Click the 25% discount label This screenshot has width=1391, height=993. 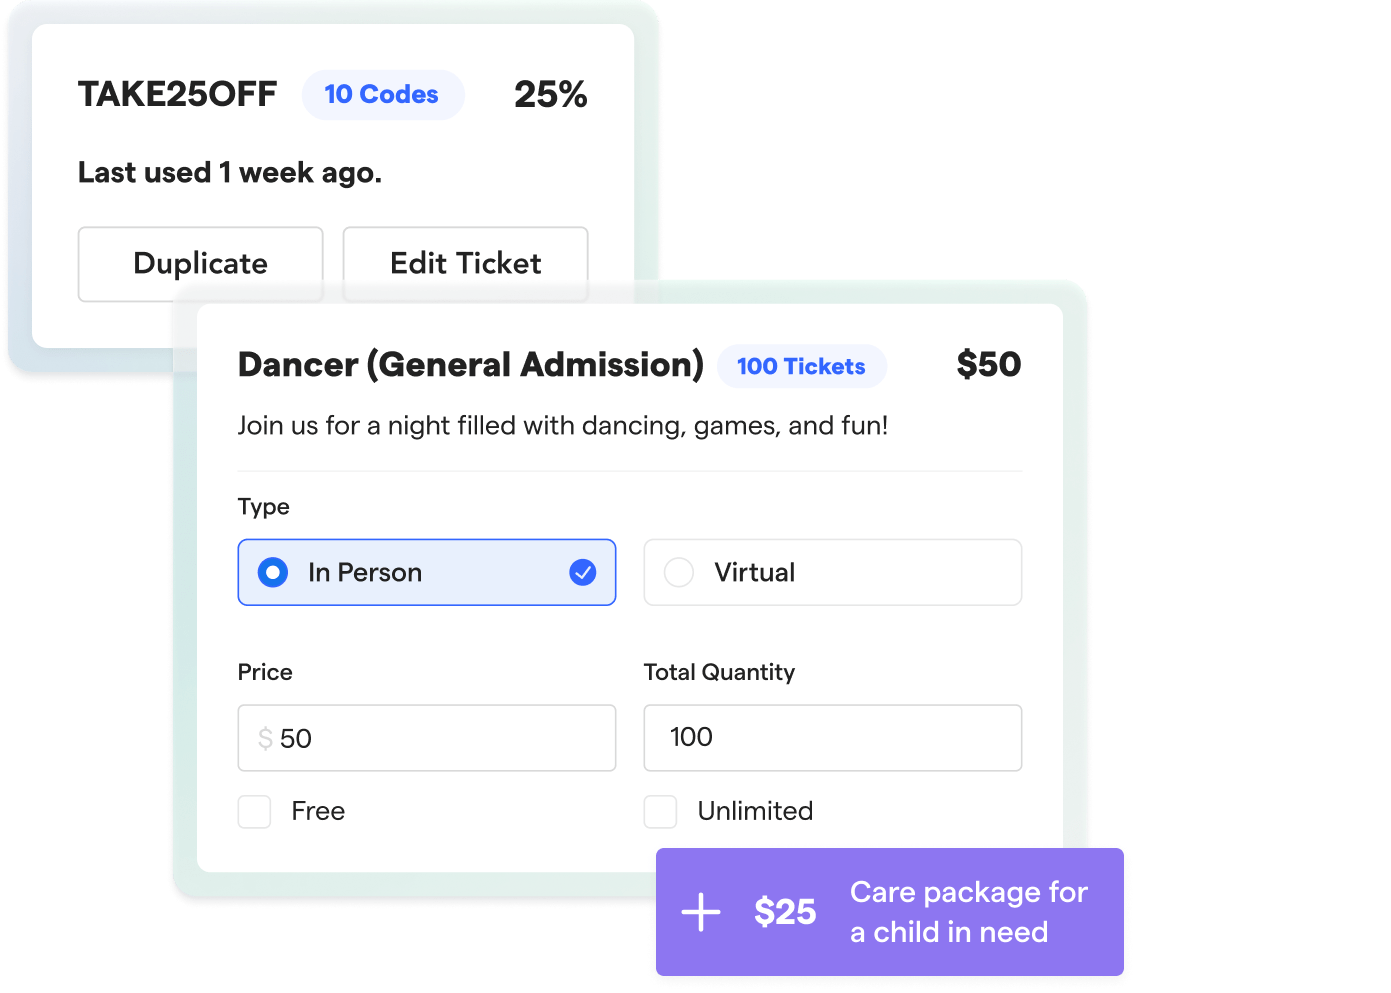click(x=551, y=95)
